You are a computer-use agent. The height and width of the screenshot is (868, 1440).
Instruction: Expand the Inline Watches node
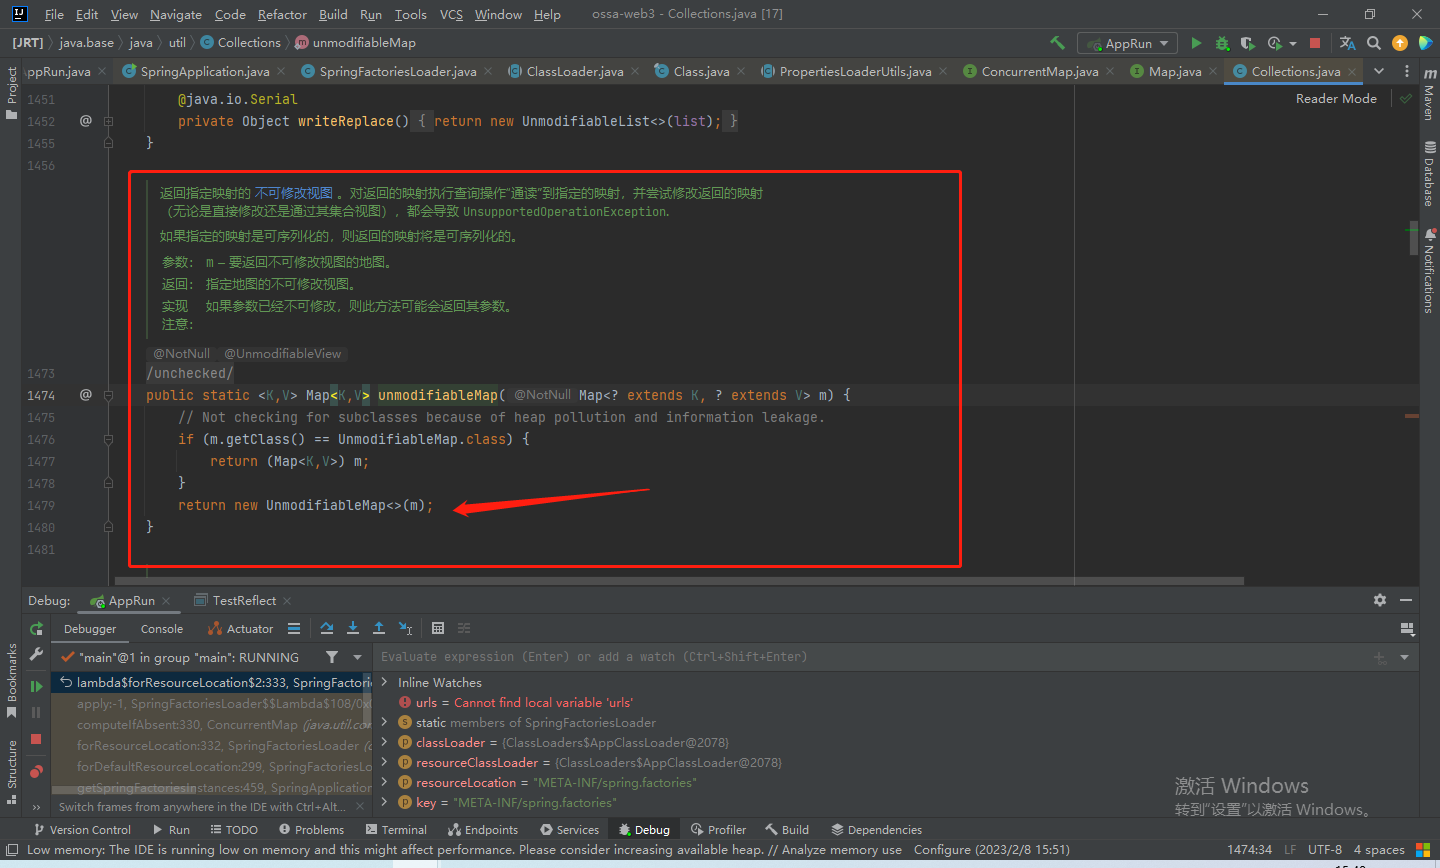coord(385,682)
